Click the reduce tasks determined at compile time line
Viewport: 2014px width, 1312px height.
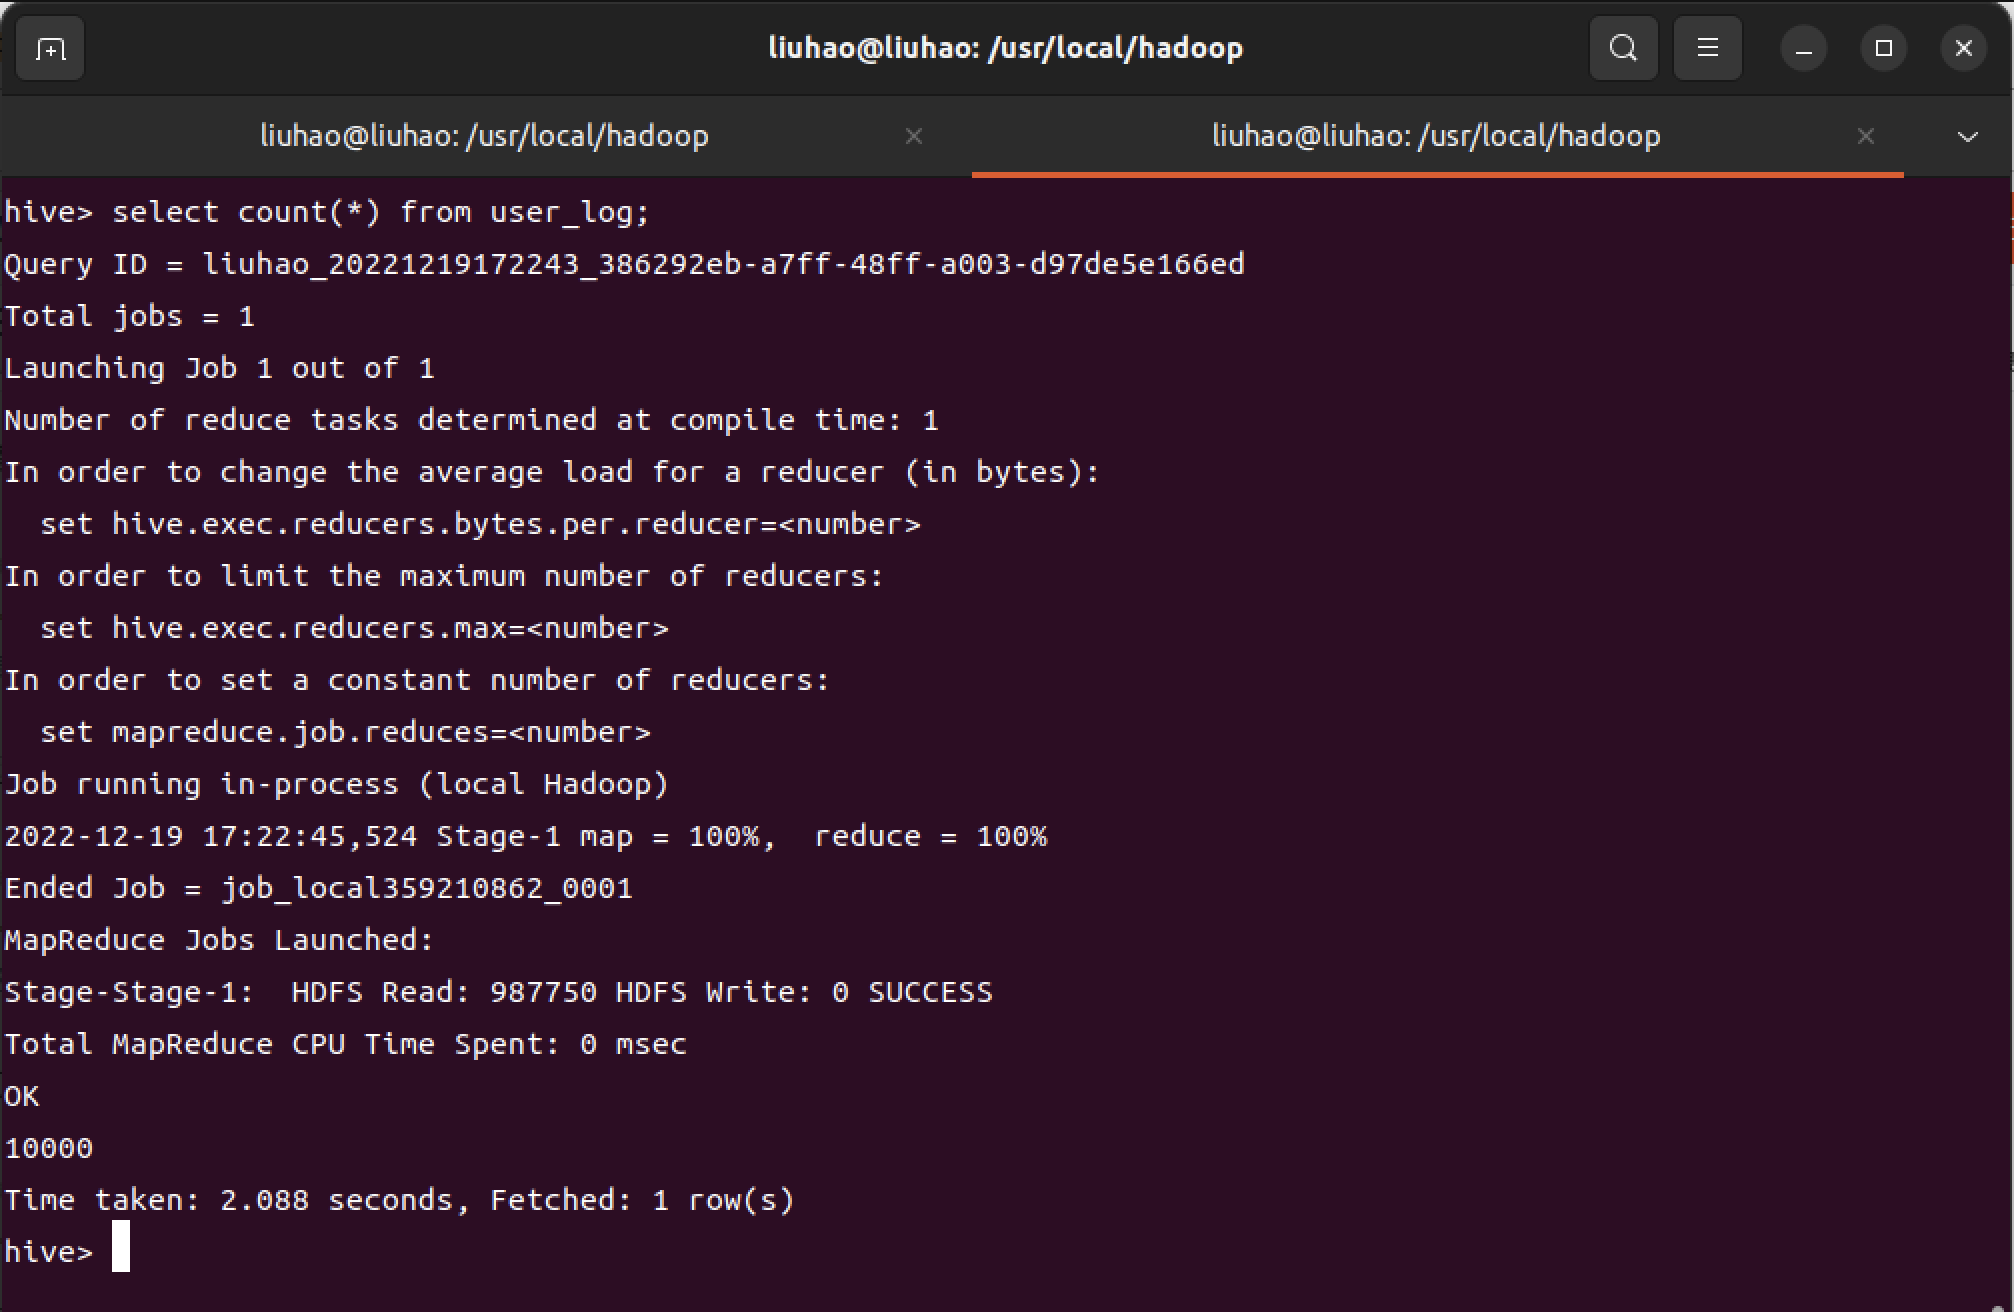click(472, 420)
